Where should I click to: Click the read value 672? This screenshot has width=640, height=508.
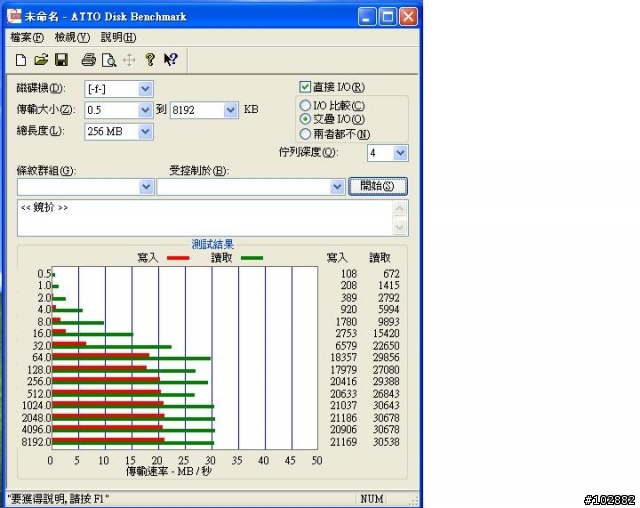coord(391,274)
